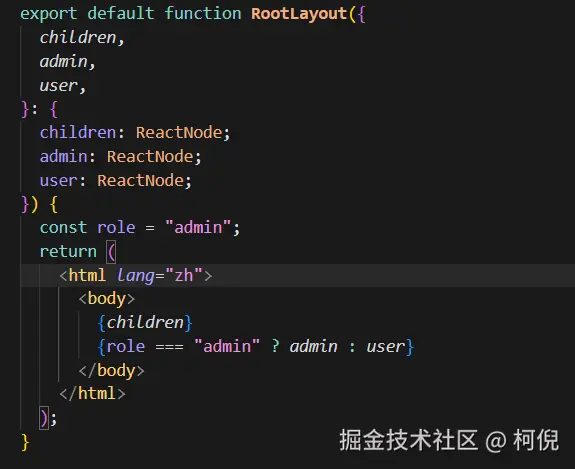Click the RootLayout function name

[299, 14]
